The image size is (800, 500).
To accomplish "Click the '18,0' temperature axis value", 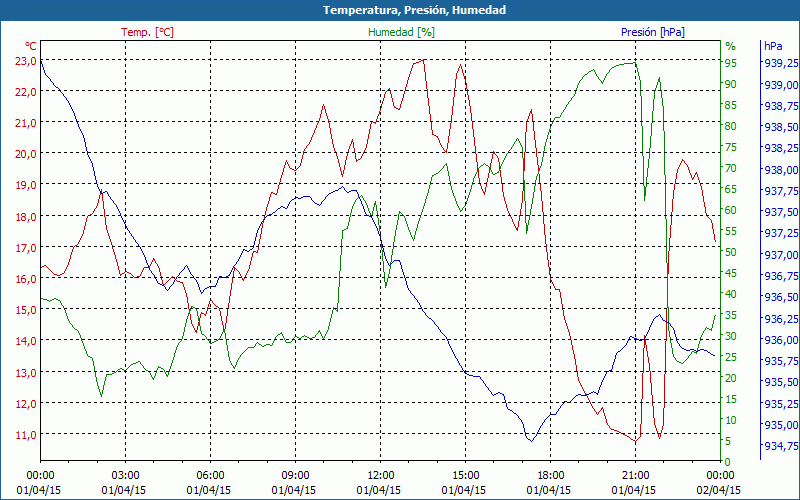I will coord(25,217).
